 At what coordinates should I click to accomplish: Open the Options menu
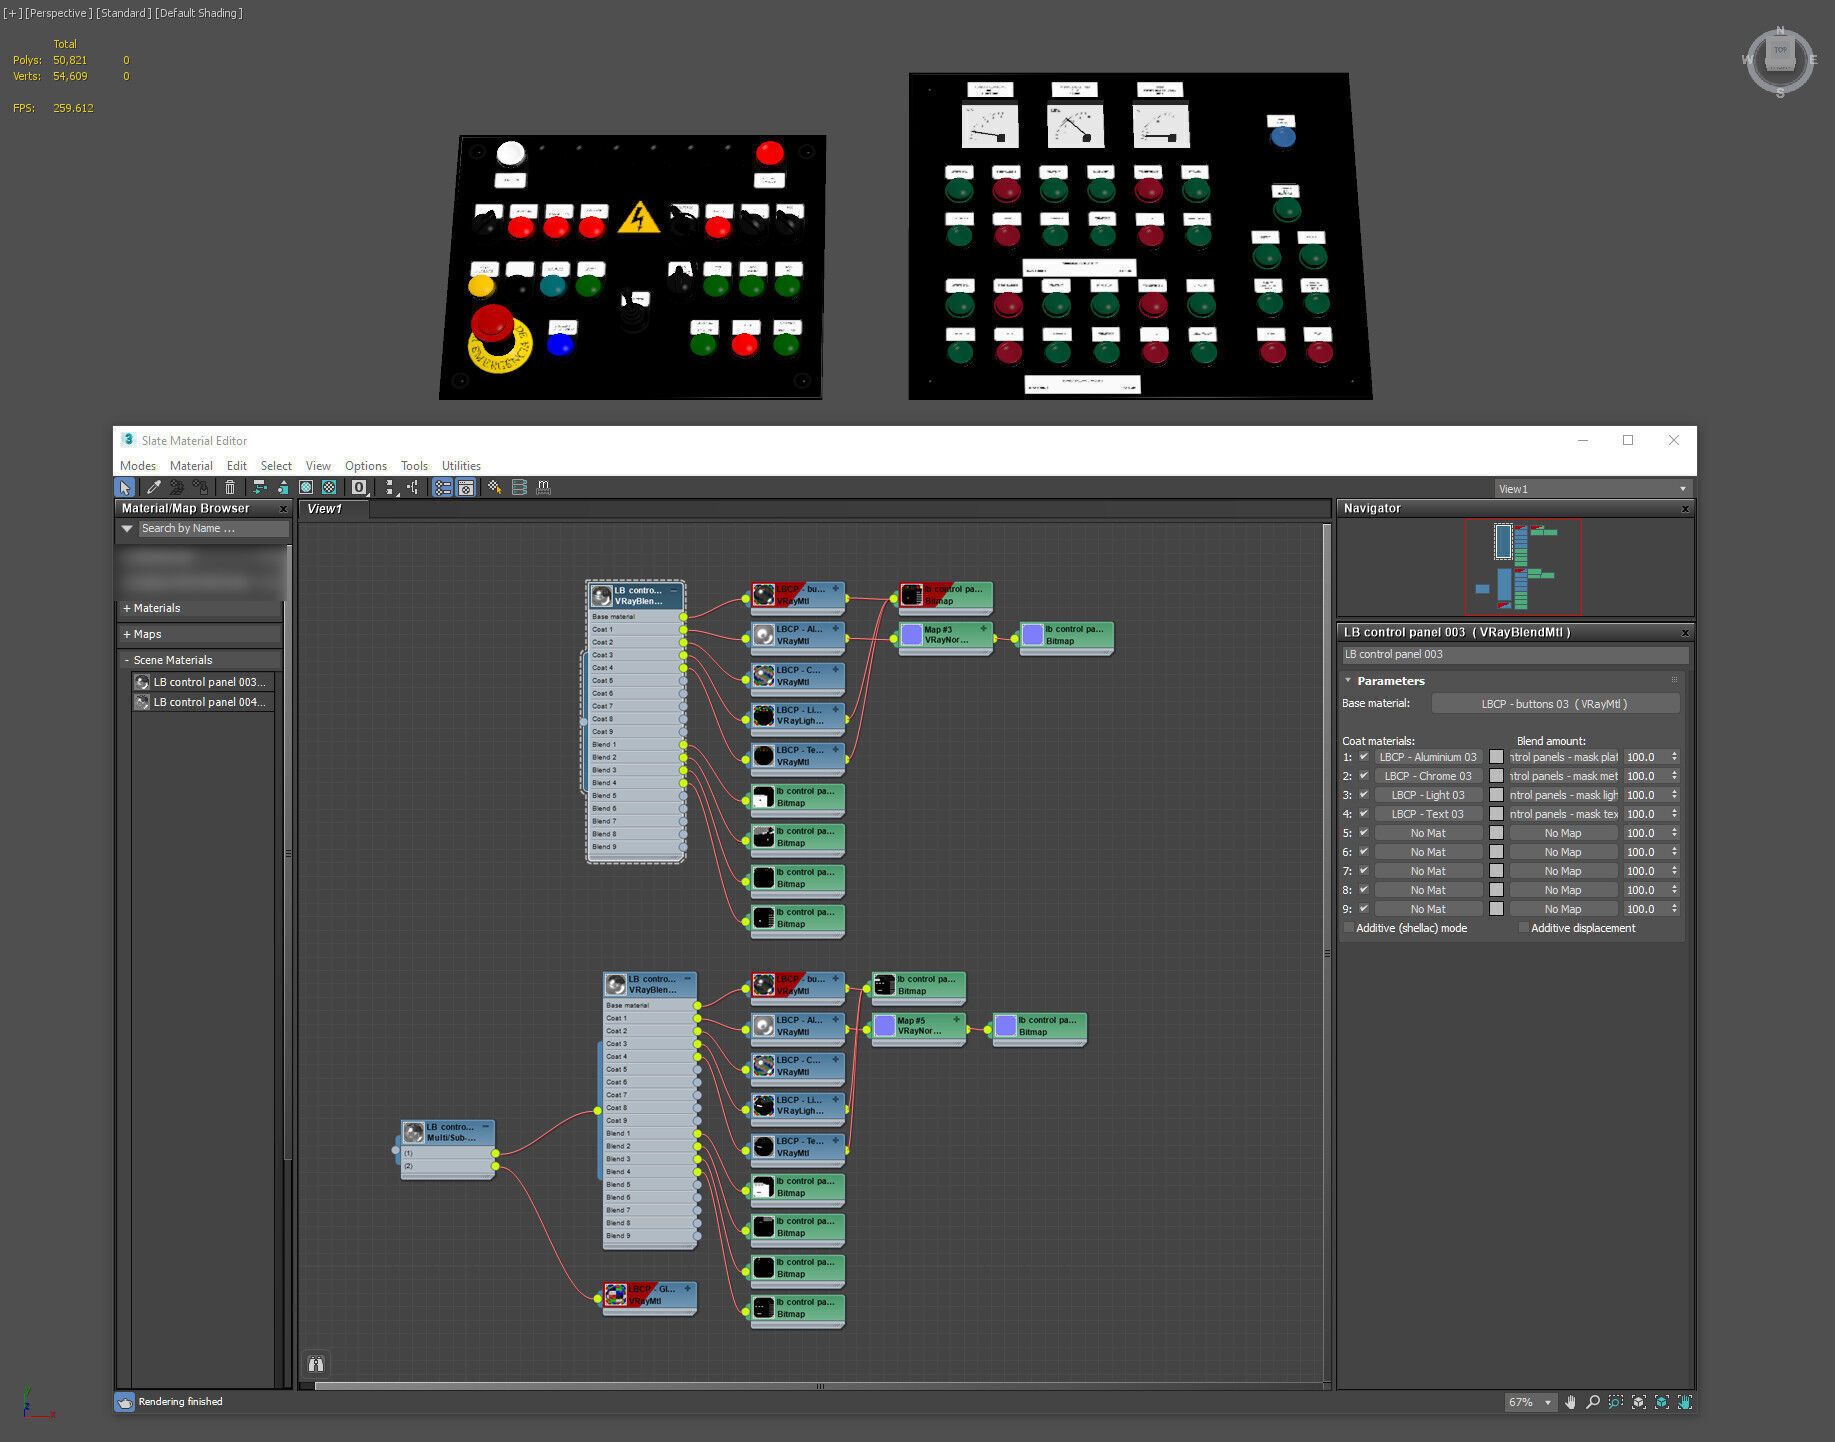pyautogui.click(x=366, y=466)
